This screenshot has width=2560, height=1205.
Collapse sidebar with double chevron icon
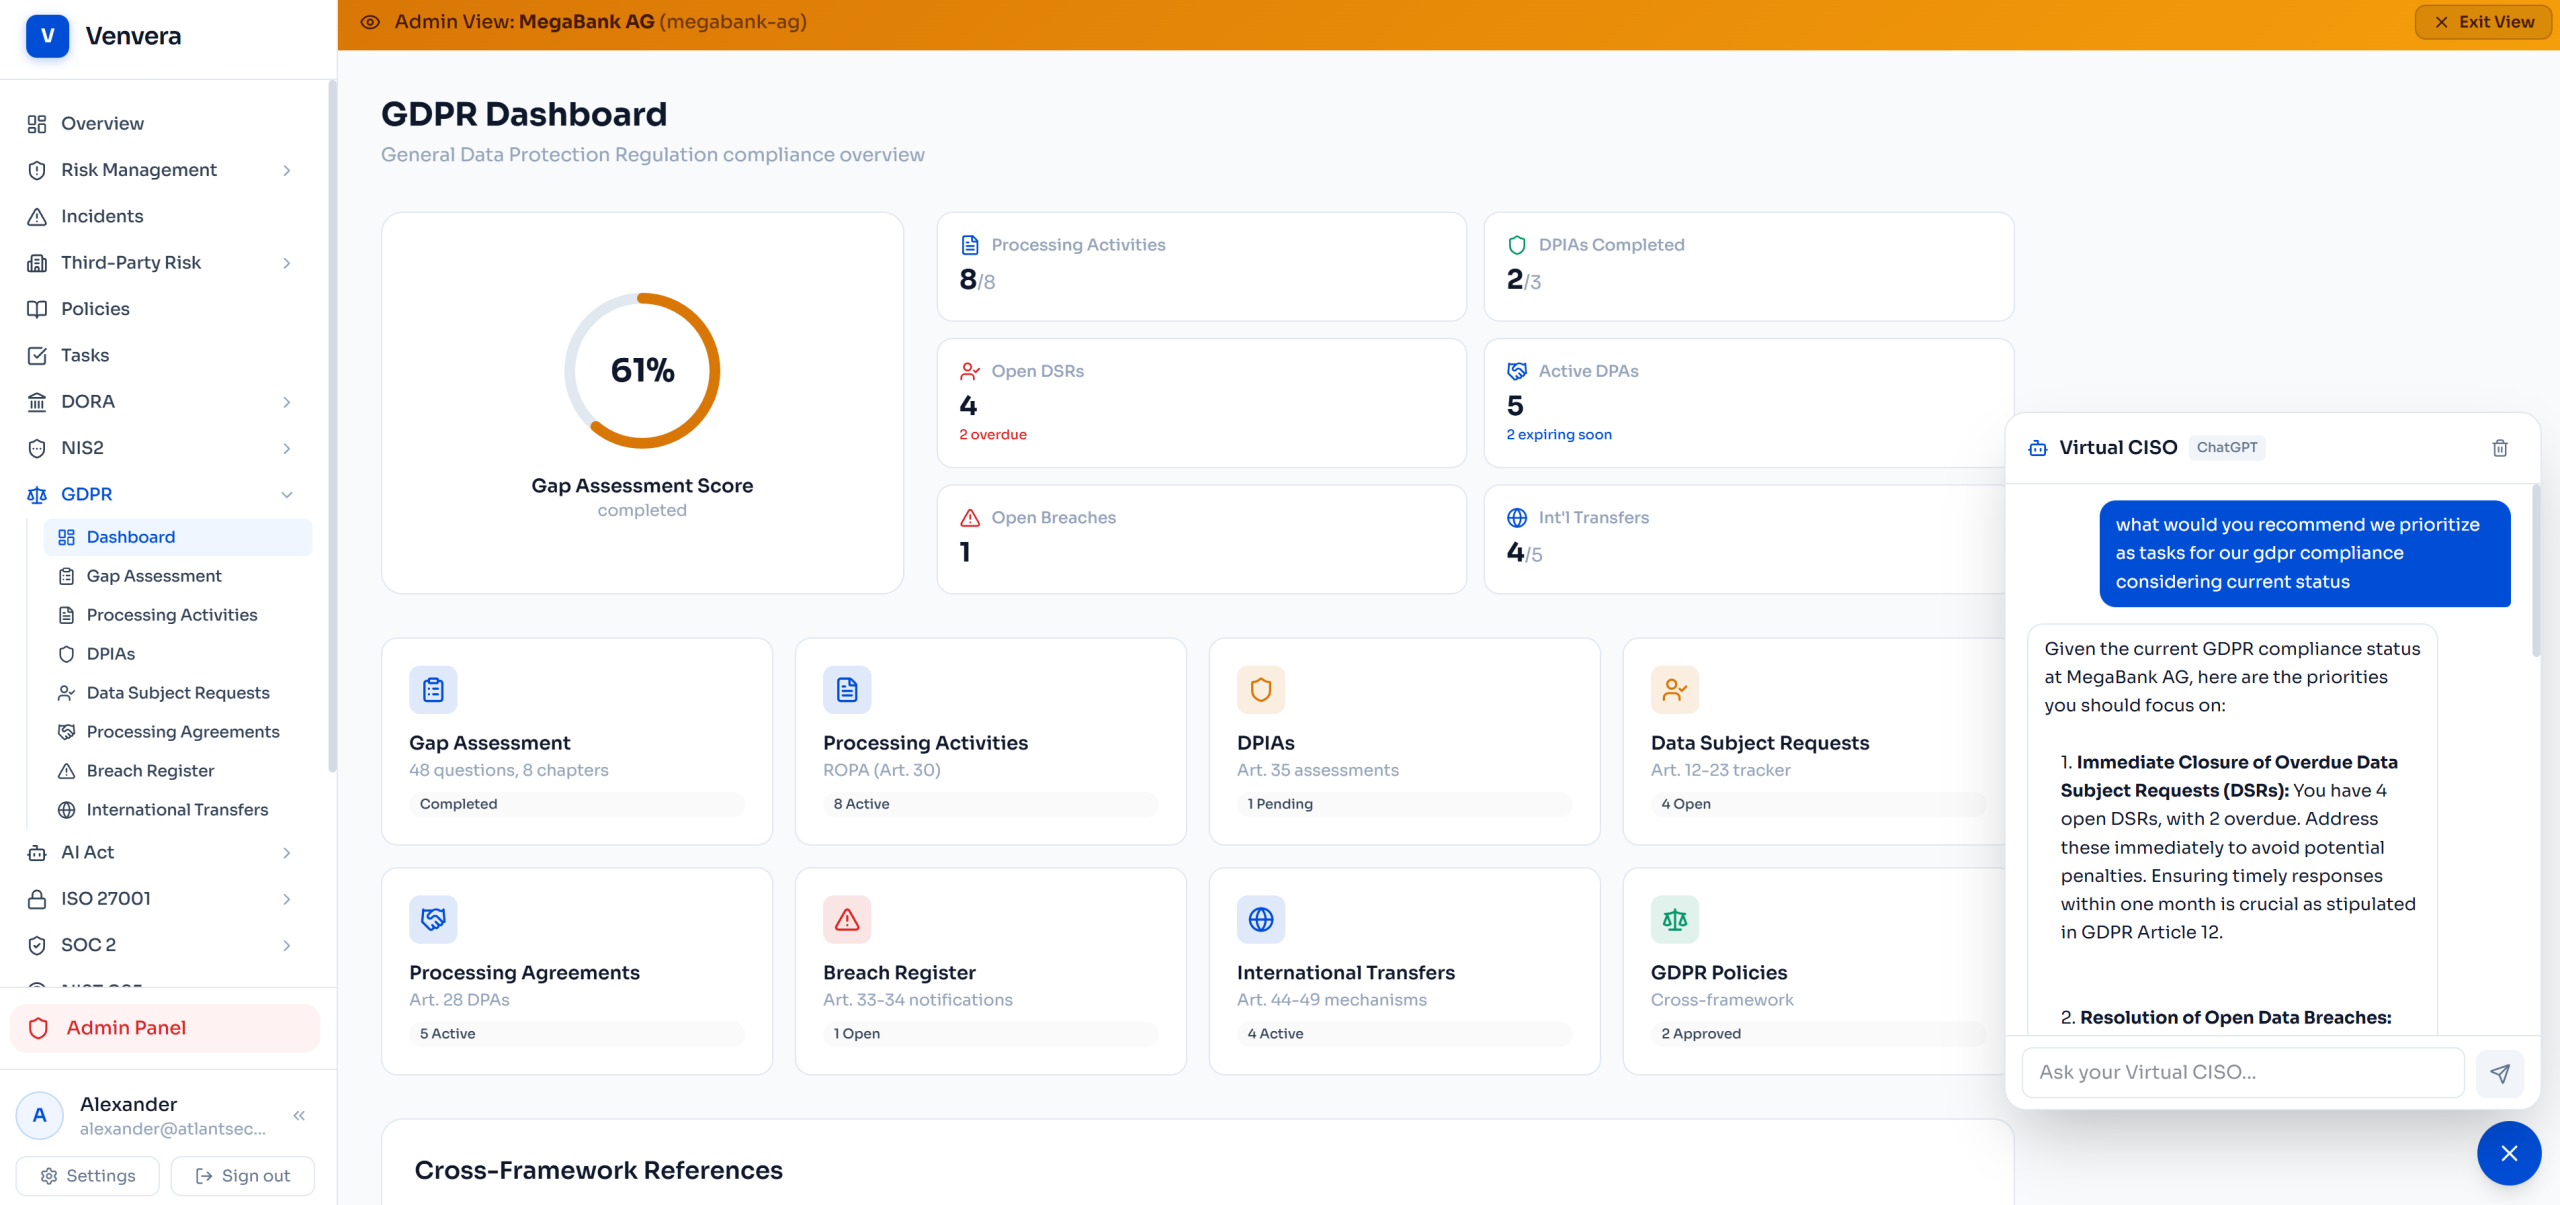[x=299, y=1115]
